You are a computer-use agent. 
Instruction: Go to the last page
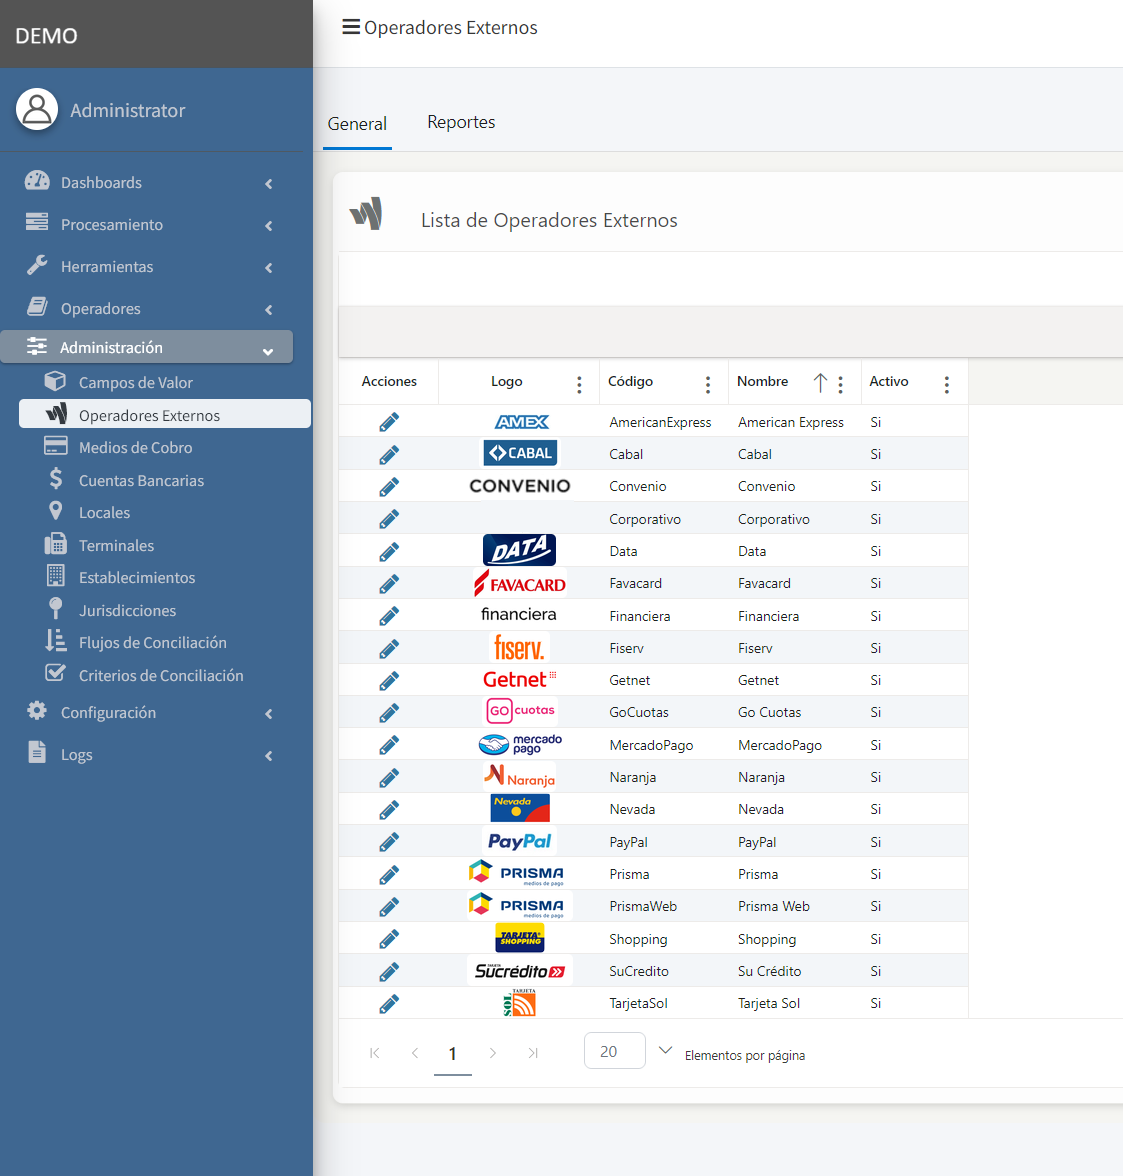point(533,1053)
